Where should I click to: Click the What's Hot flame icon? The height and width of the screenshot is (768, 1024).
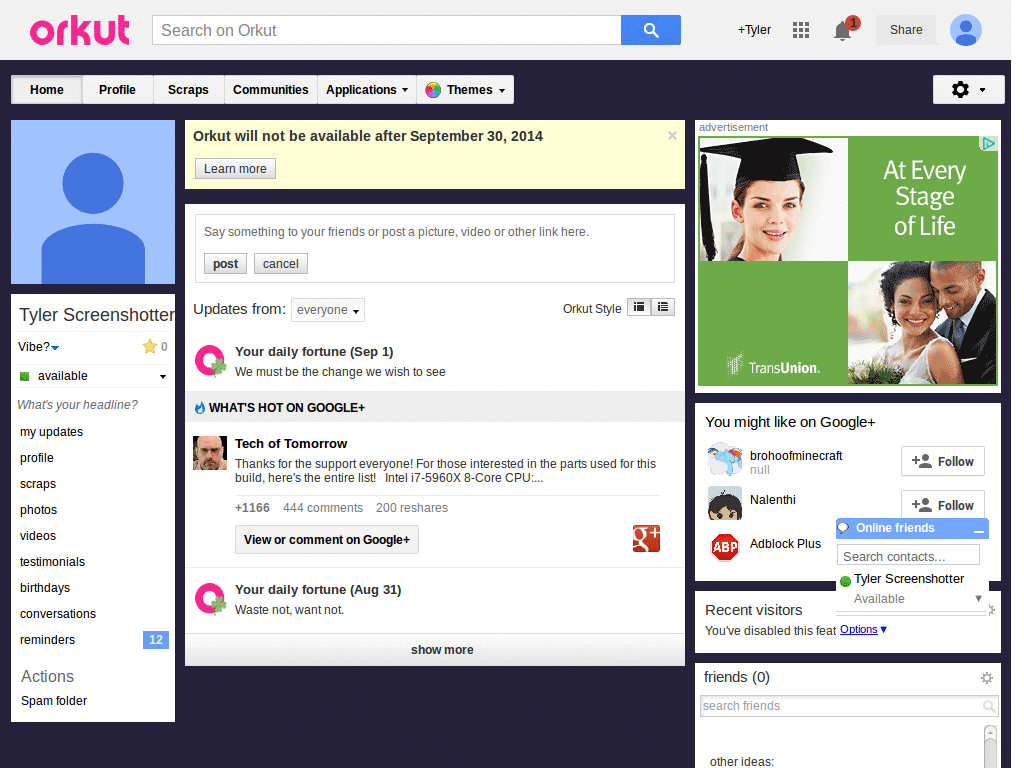tap(200, 408)
